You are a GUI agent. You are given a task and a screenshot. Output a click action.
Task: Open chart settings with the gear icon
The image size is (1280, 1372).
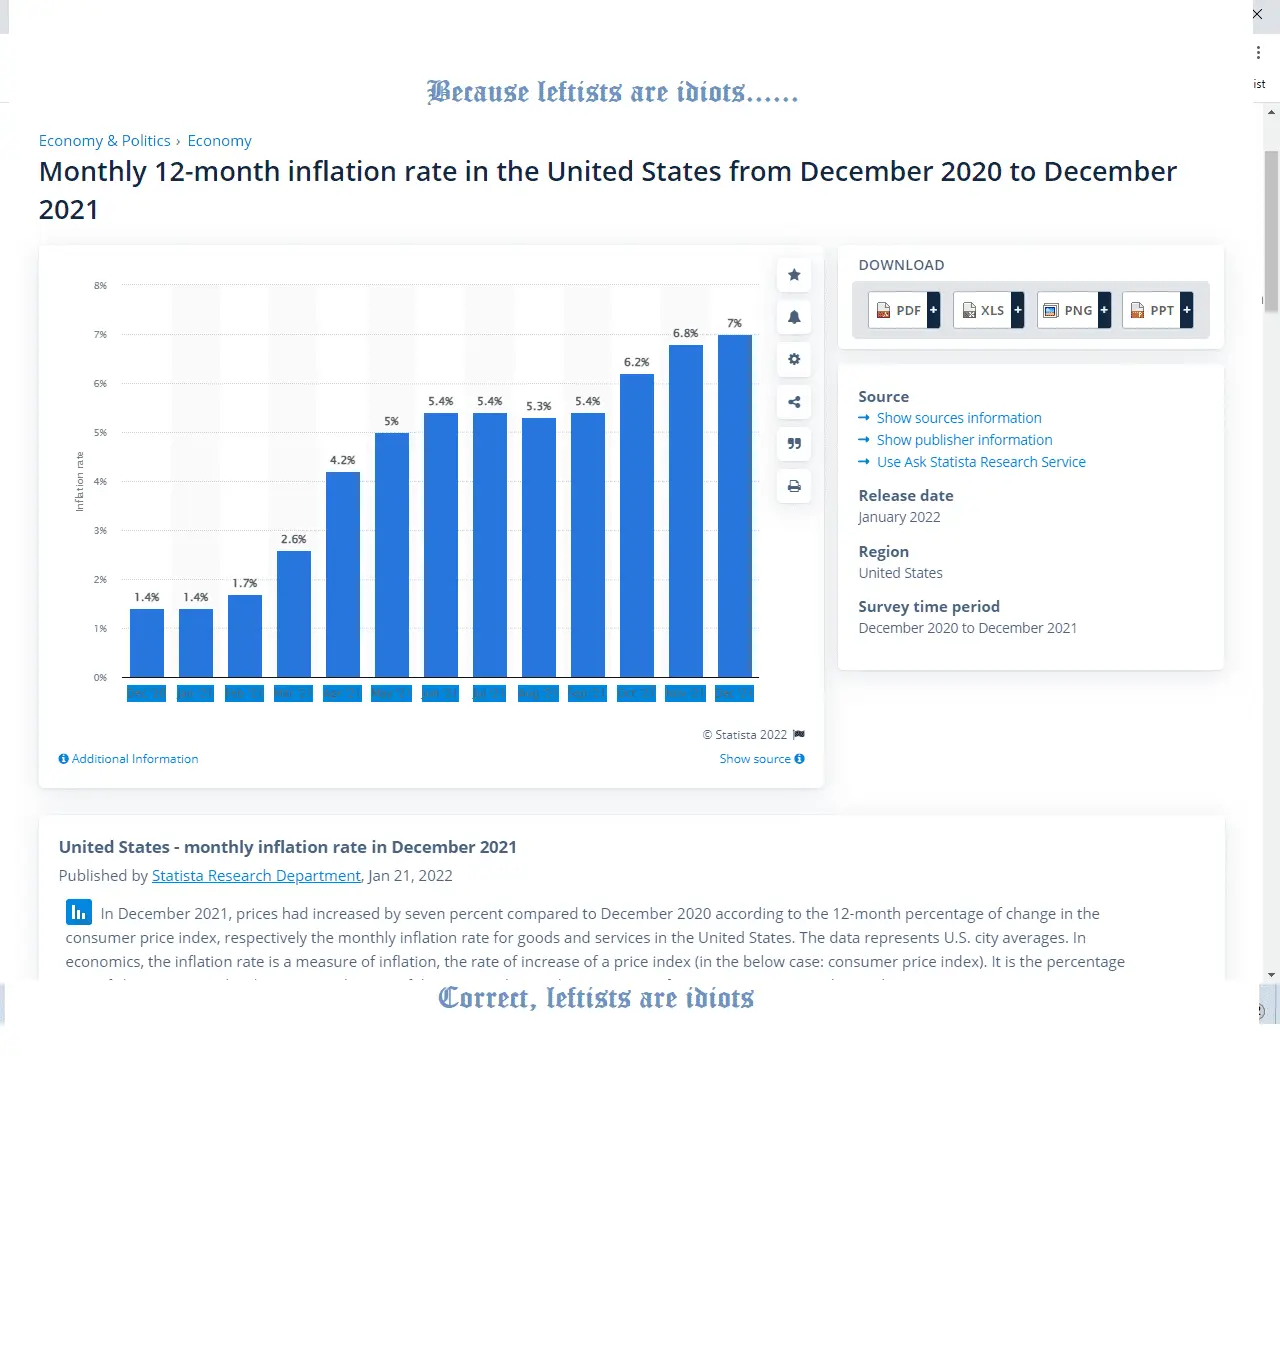point(794,359)
